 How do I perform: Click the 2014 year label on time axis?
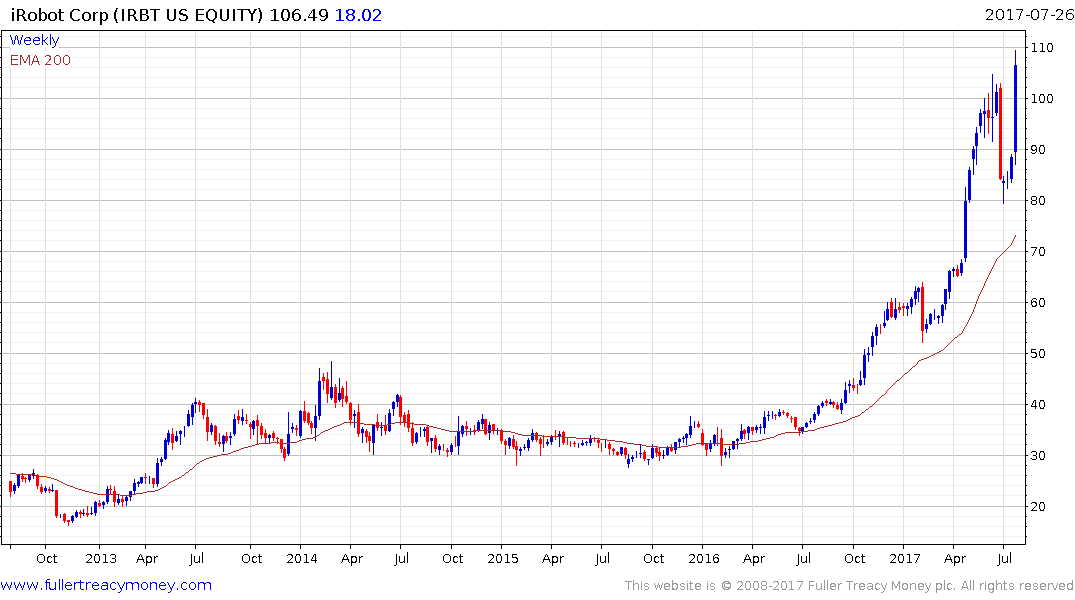tap(302, 558)
